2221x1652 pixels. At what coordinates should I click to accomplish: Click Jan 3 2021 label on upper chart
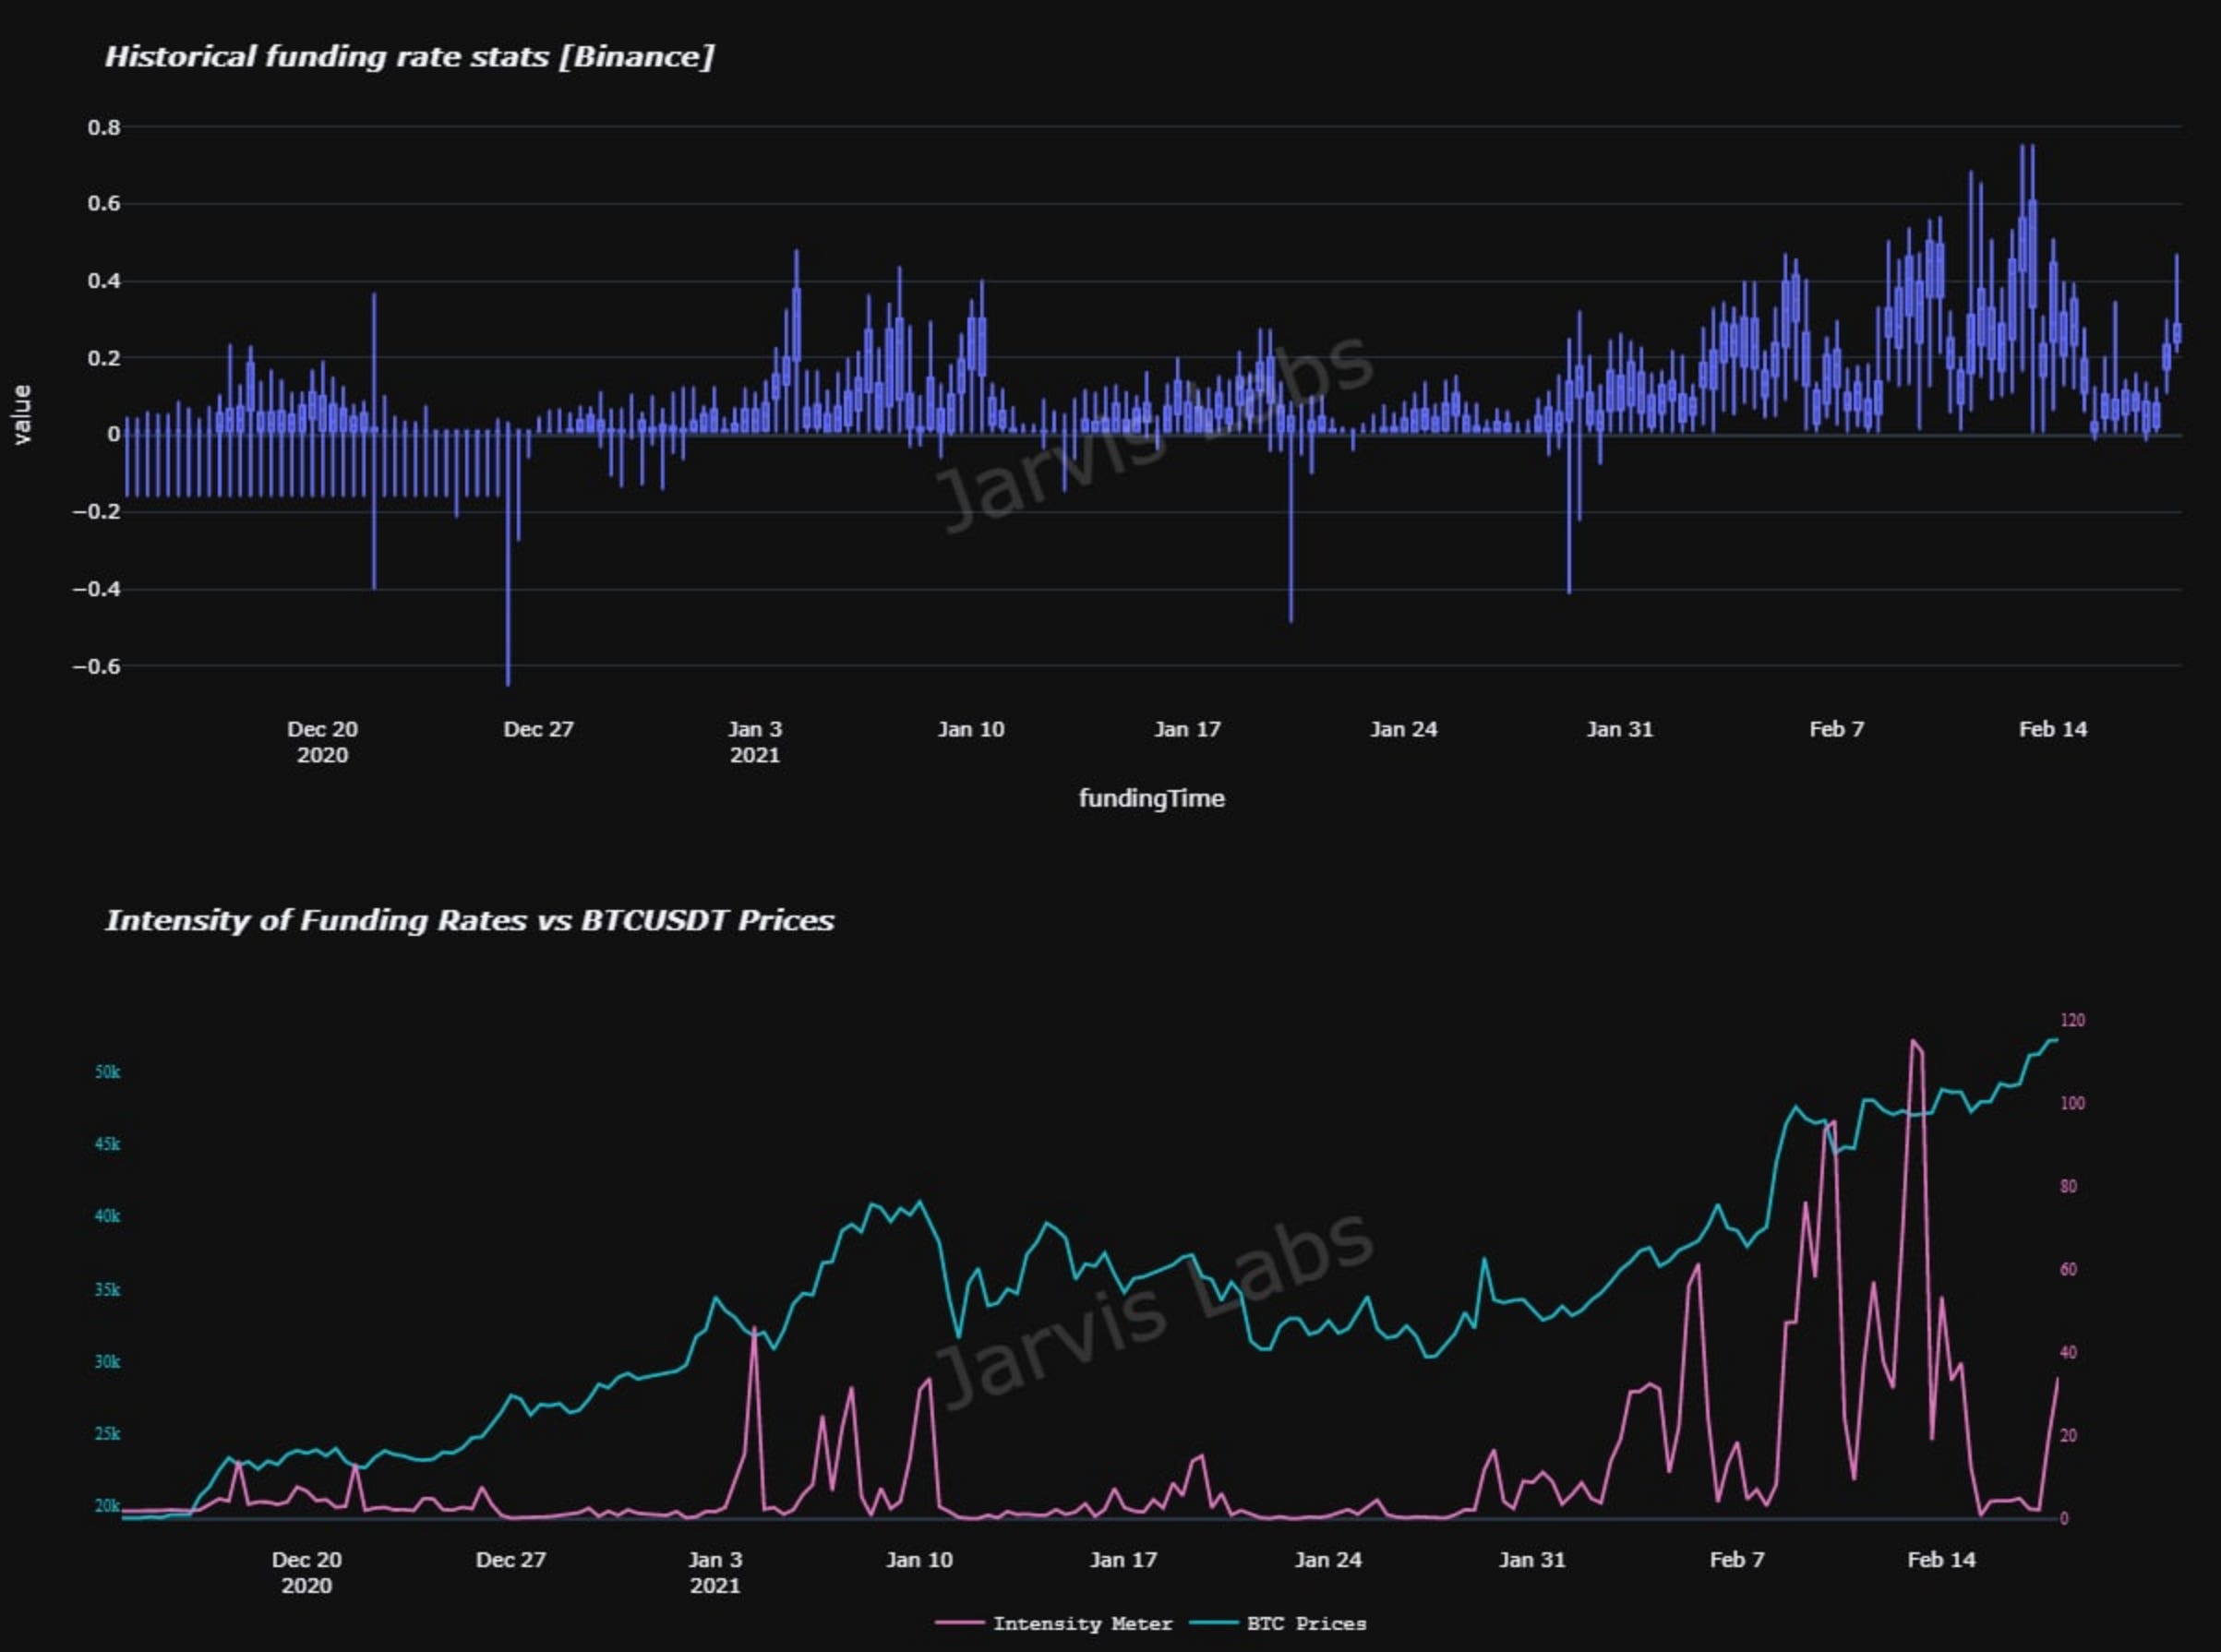point(755,741)
